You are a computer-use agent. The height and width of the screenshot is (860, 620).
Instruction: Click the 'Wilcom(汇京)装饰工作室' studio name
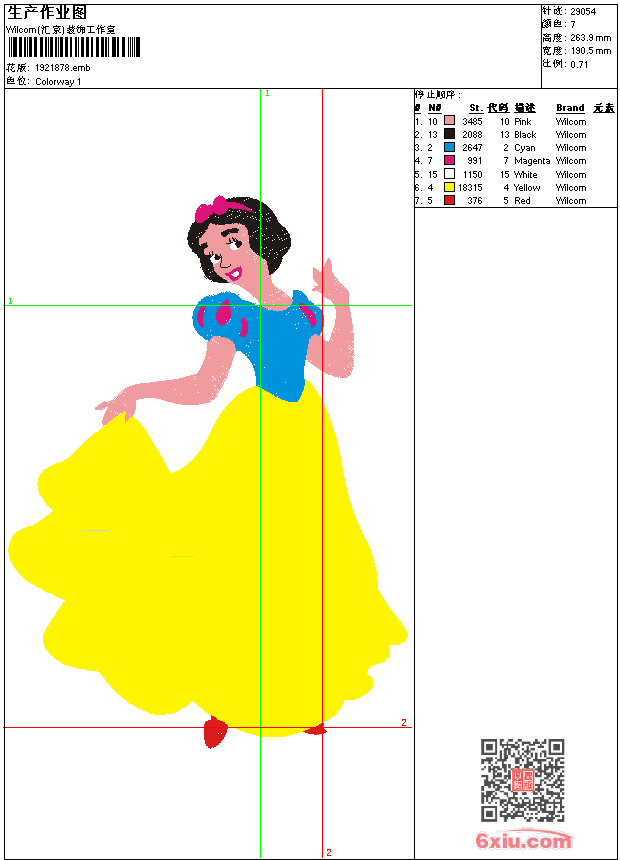pyautogui.click(x=61, y=30)
